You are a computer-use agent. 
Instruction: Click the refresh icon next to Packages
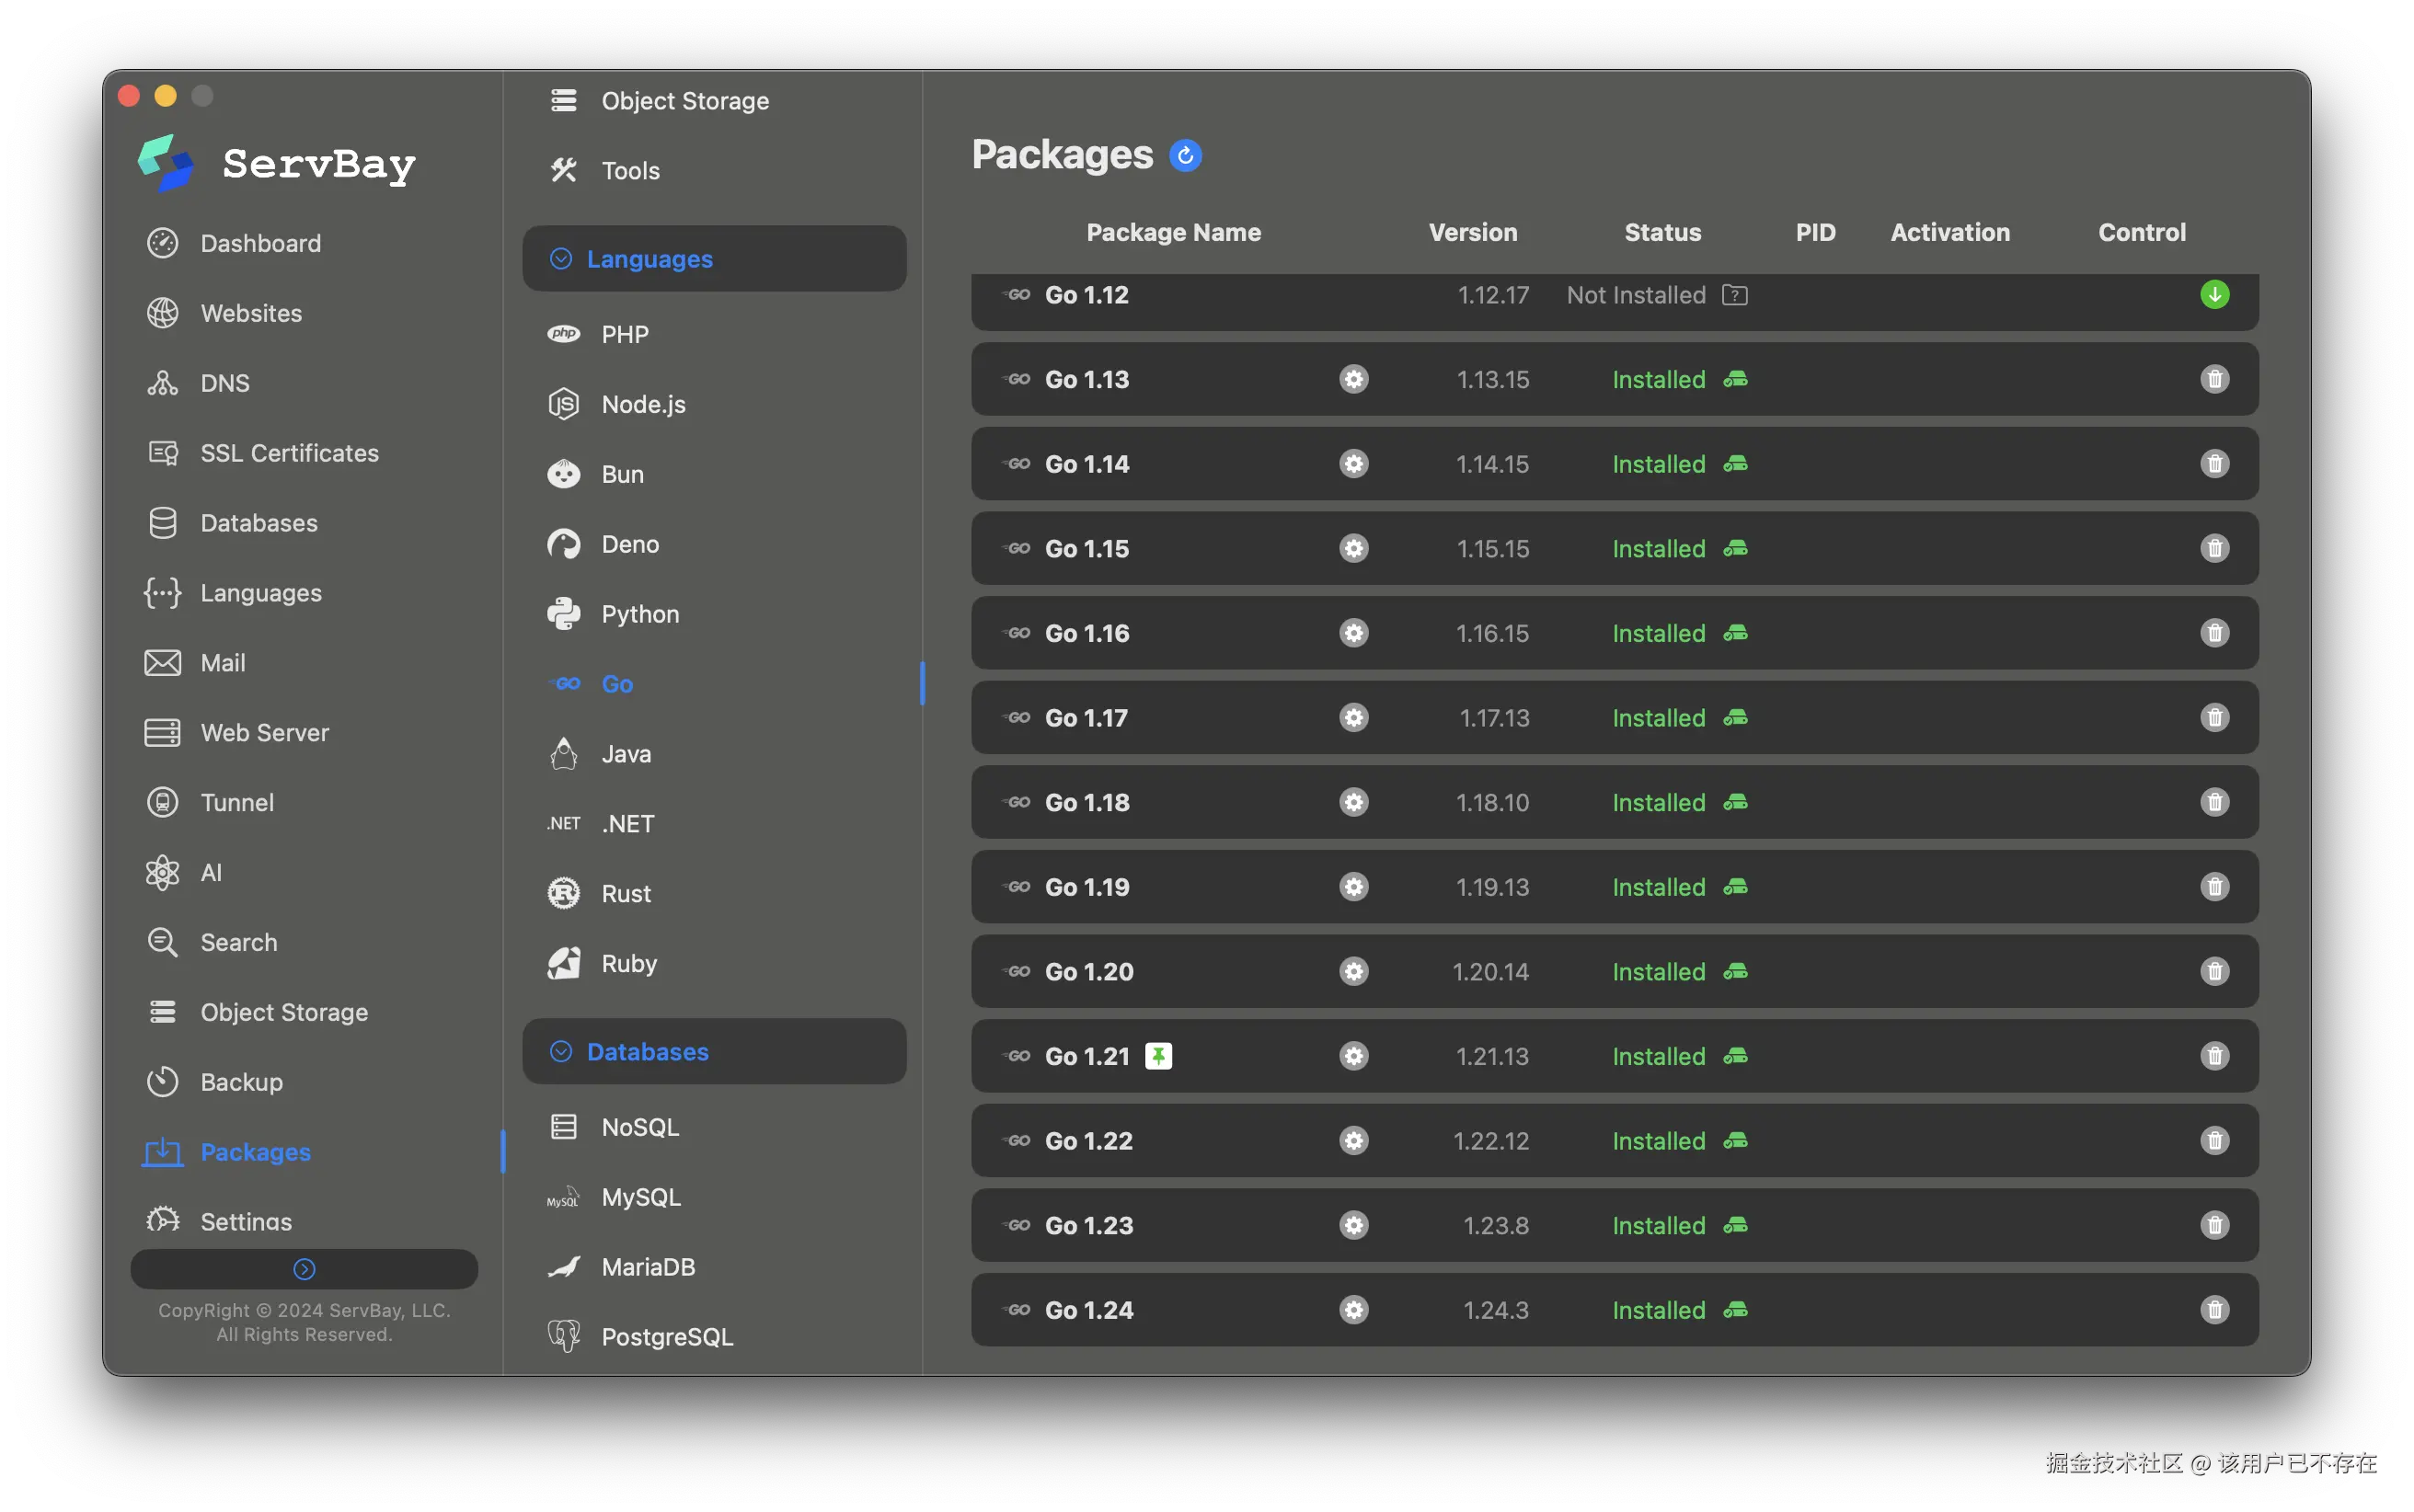click(1185, 156)
